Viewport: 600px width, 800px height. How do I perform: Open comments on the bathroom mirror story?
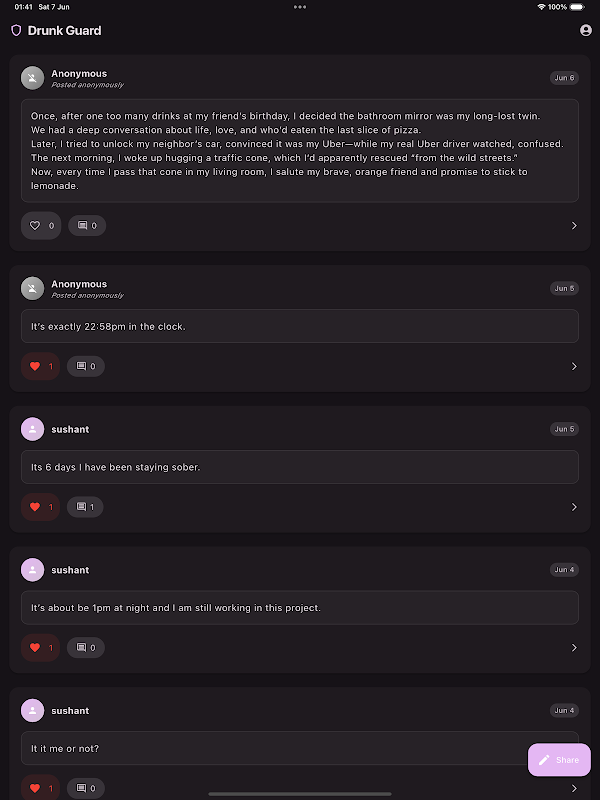pyautogui.click(x=87, y=226)
